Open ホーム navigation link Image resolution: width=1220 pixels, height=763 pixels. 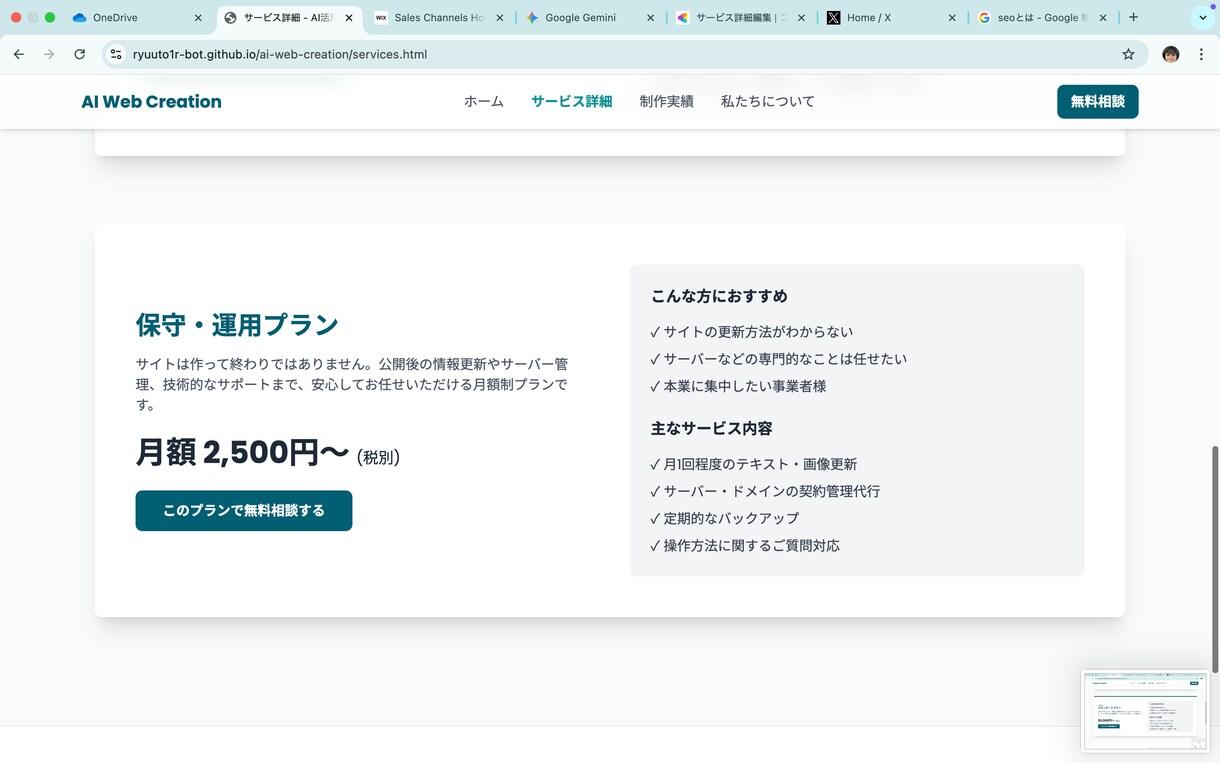[x=483, y=101]
